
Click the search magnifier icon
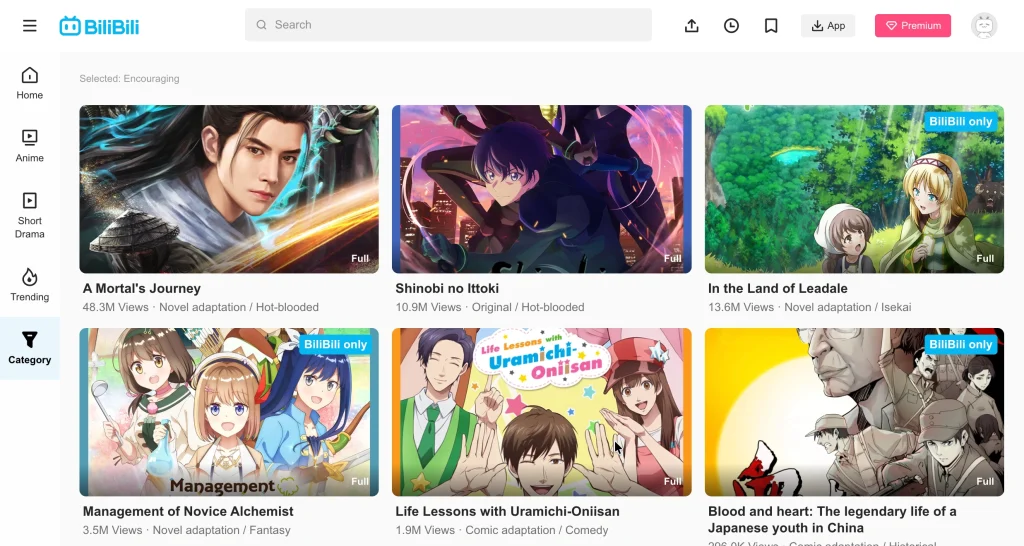(x=261, y=25)
